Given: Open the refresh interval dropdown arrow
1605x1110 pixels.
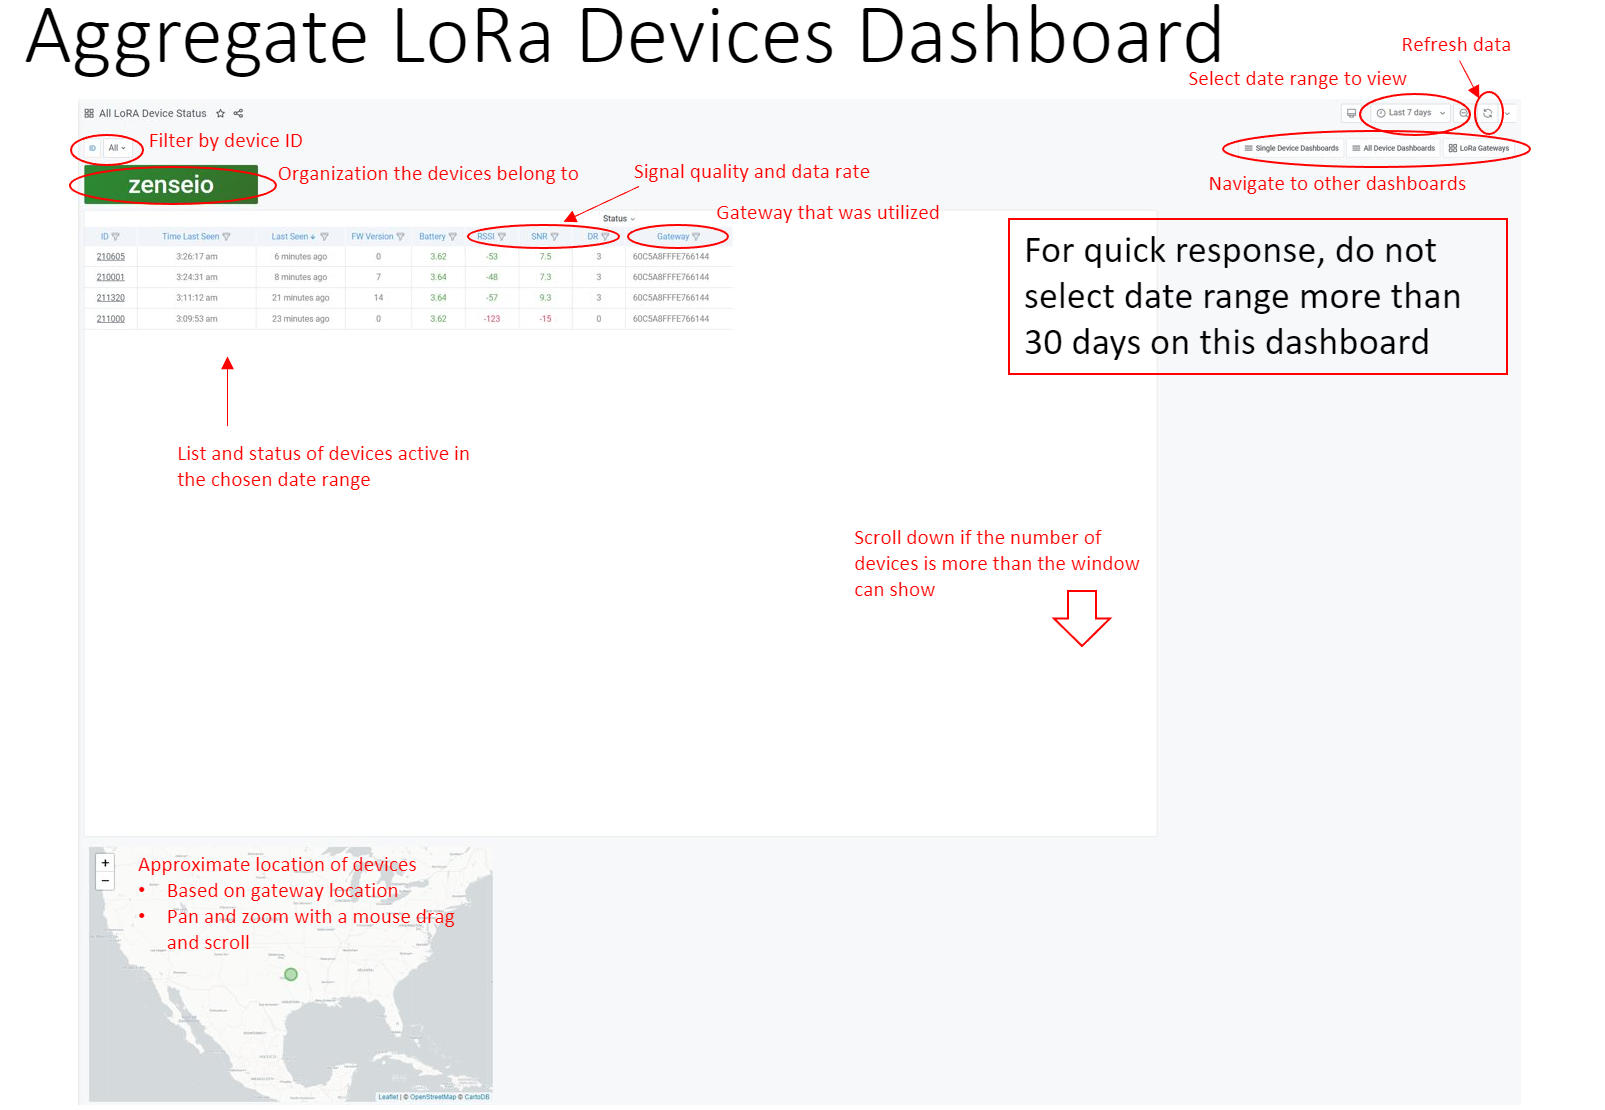Looking at the screenshot, I should (x=1507, y=114).
